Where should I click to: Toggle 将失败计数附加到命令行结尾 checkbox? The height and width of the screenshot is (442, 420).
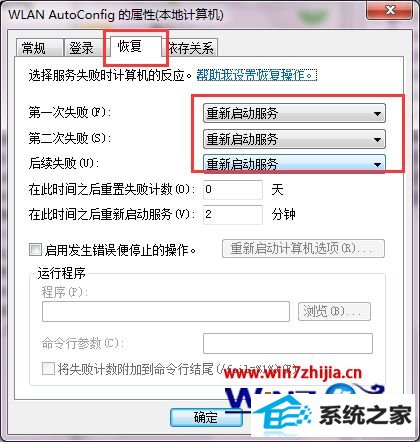[48, 369]
